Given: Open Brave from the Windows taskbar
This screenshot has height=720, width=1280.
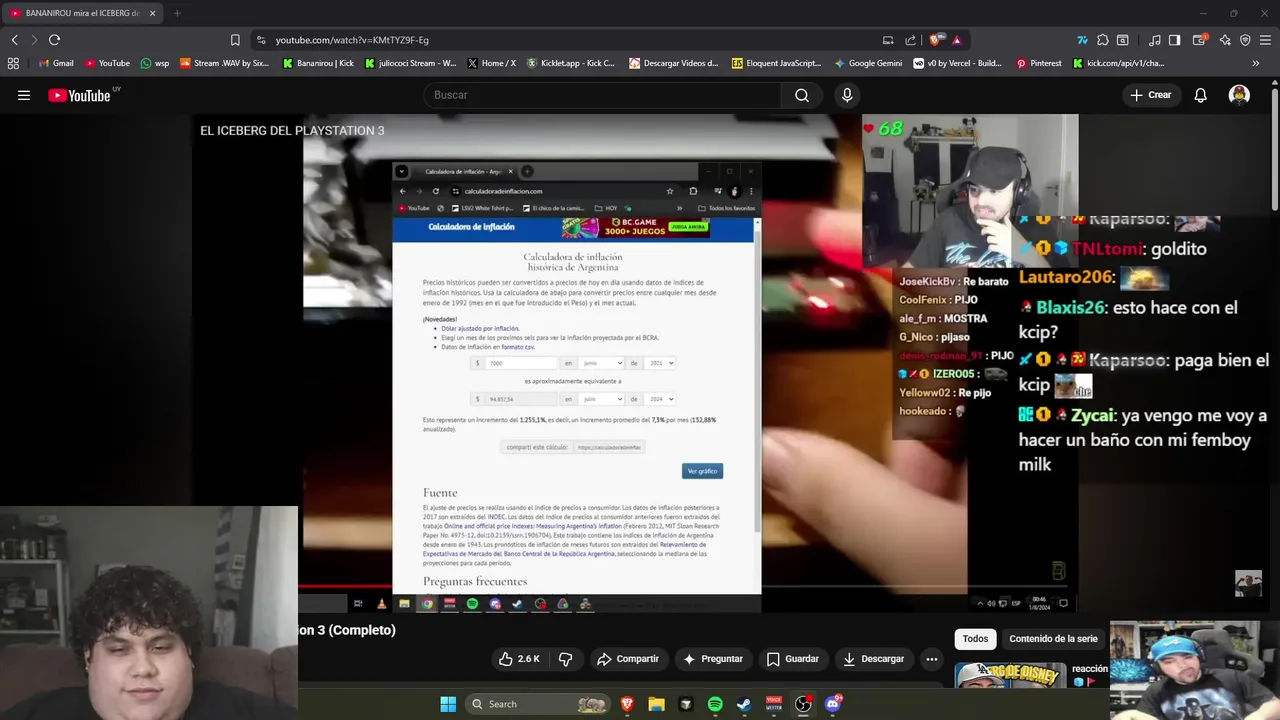Looking at the screenshot, I should [628, 704].
